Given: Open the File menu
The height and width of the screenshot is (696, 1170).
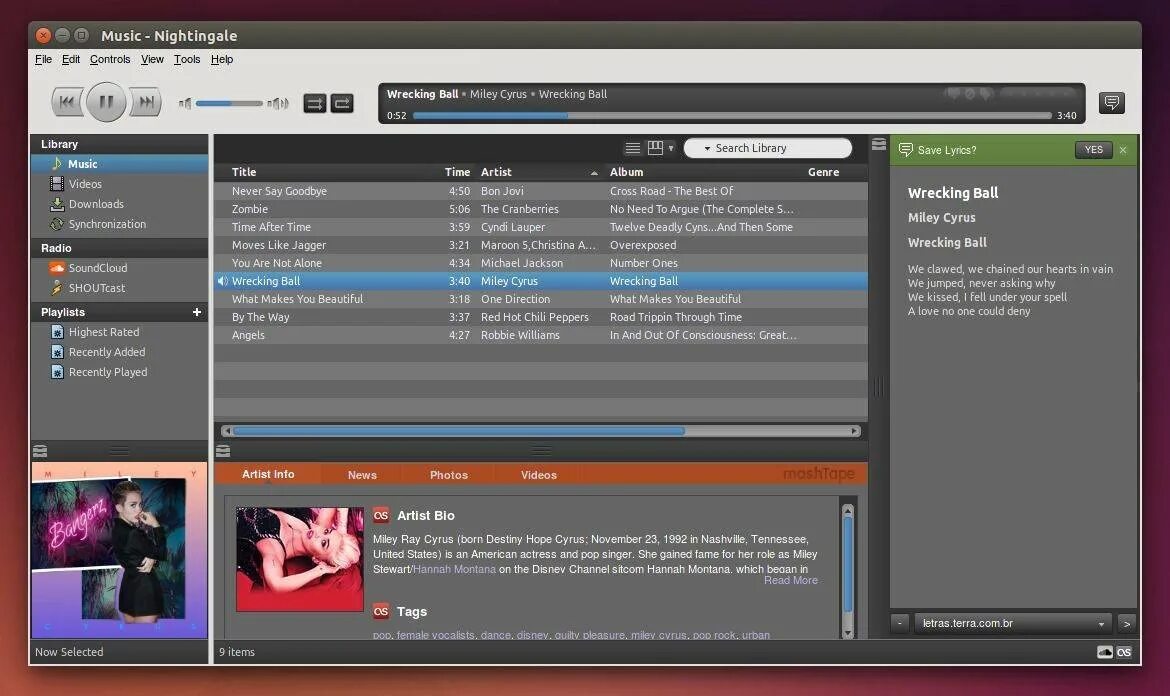Looking at the screenshot, I should point(43,59).
